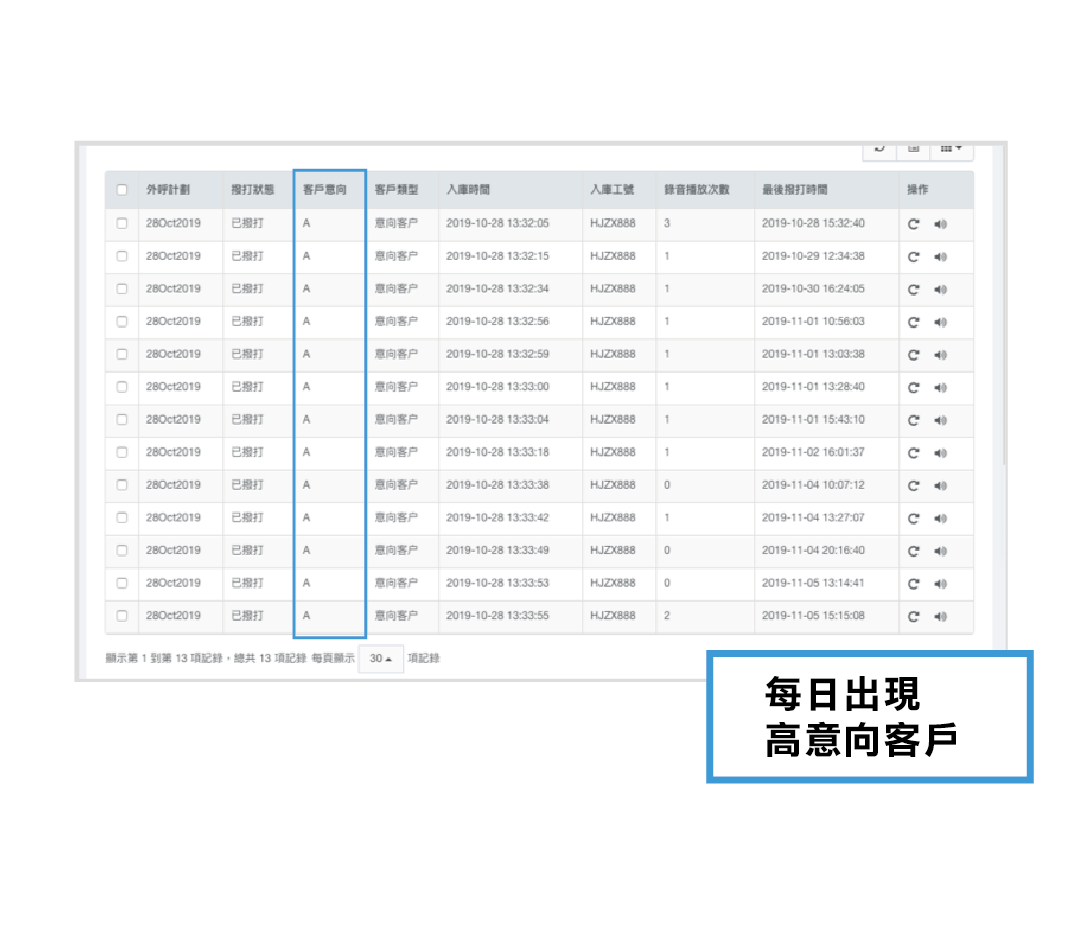Screen dimensions: 1081x932
Task: Sort by 錄音播放次數 column header
Action: pos(696,190)
